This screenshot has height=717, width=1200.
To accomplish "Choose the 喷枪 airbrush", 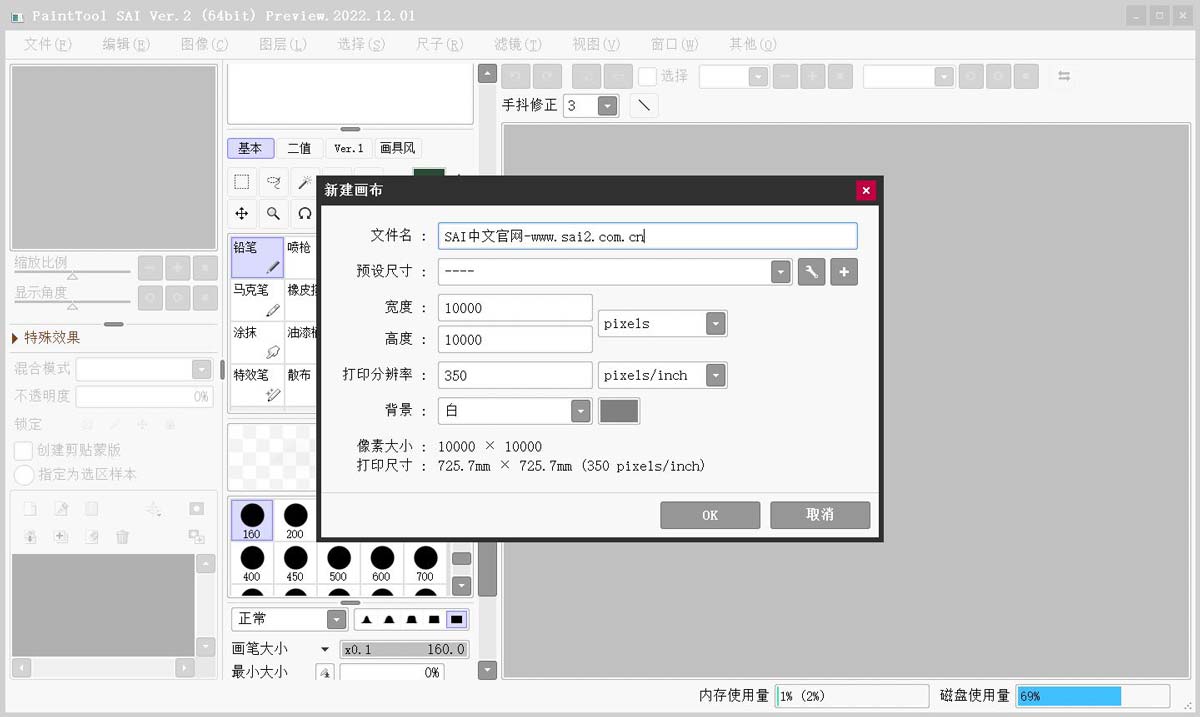I will (x=301, y=257).
